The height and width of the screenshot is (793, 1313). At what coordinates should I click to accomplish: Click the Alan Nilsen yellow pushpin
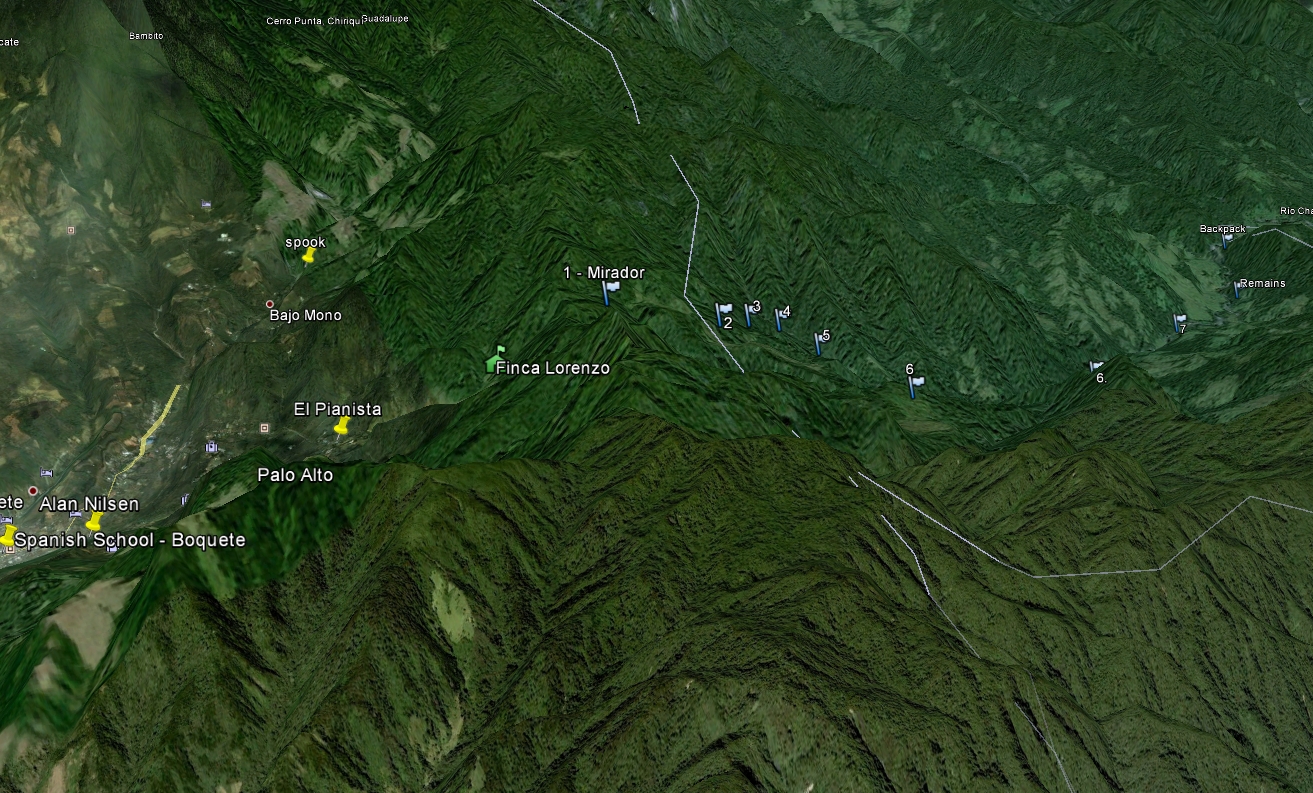pyautogui.click(x=94, y=521)
